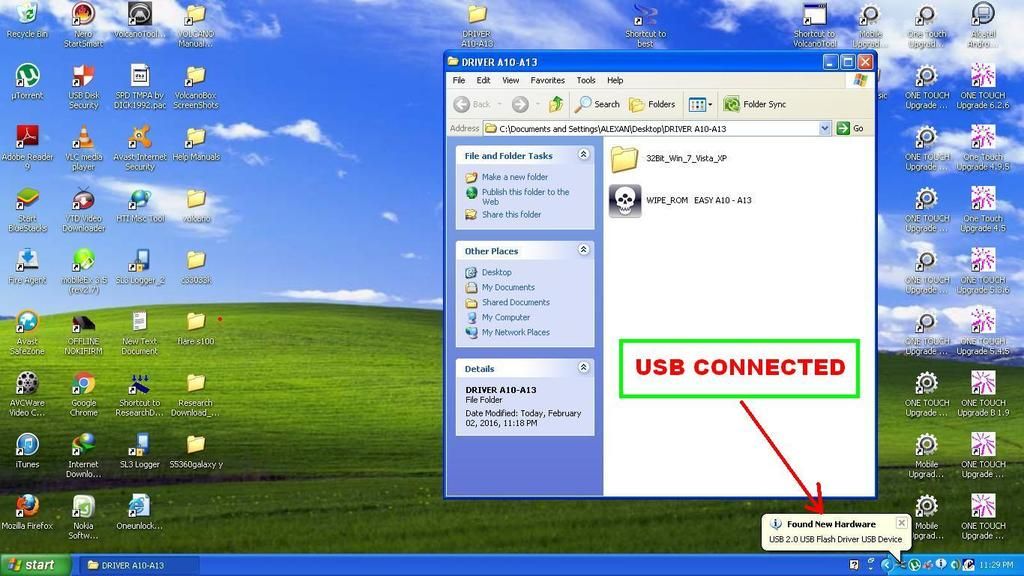Open the Search pane in Explorer
This screenshot has width=1024, height=576.
tap(597, 104)
